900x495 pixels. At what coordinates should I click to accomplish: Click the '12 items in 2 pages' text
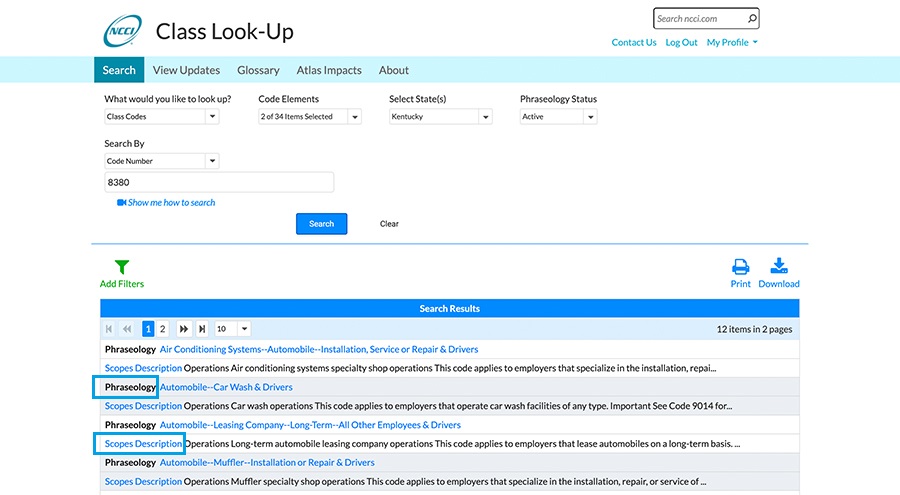coord(754,329)
